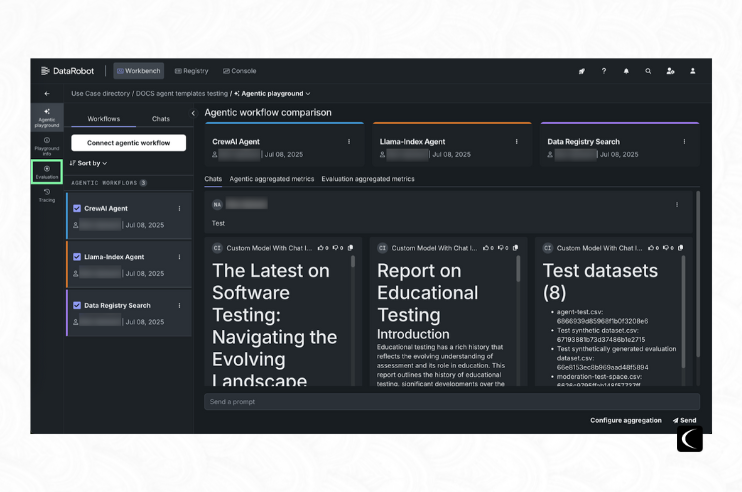Click the DataRobot logo
The image size is (742, 492).
coord(67,71)
